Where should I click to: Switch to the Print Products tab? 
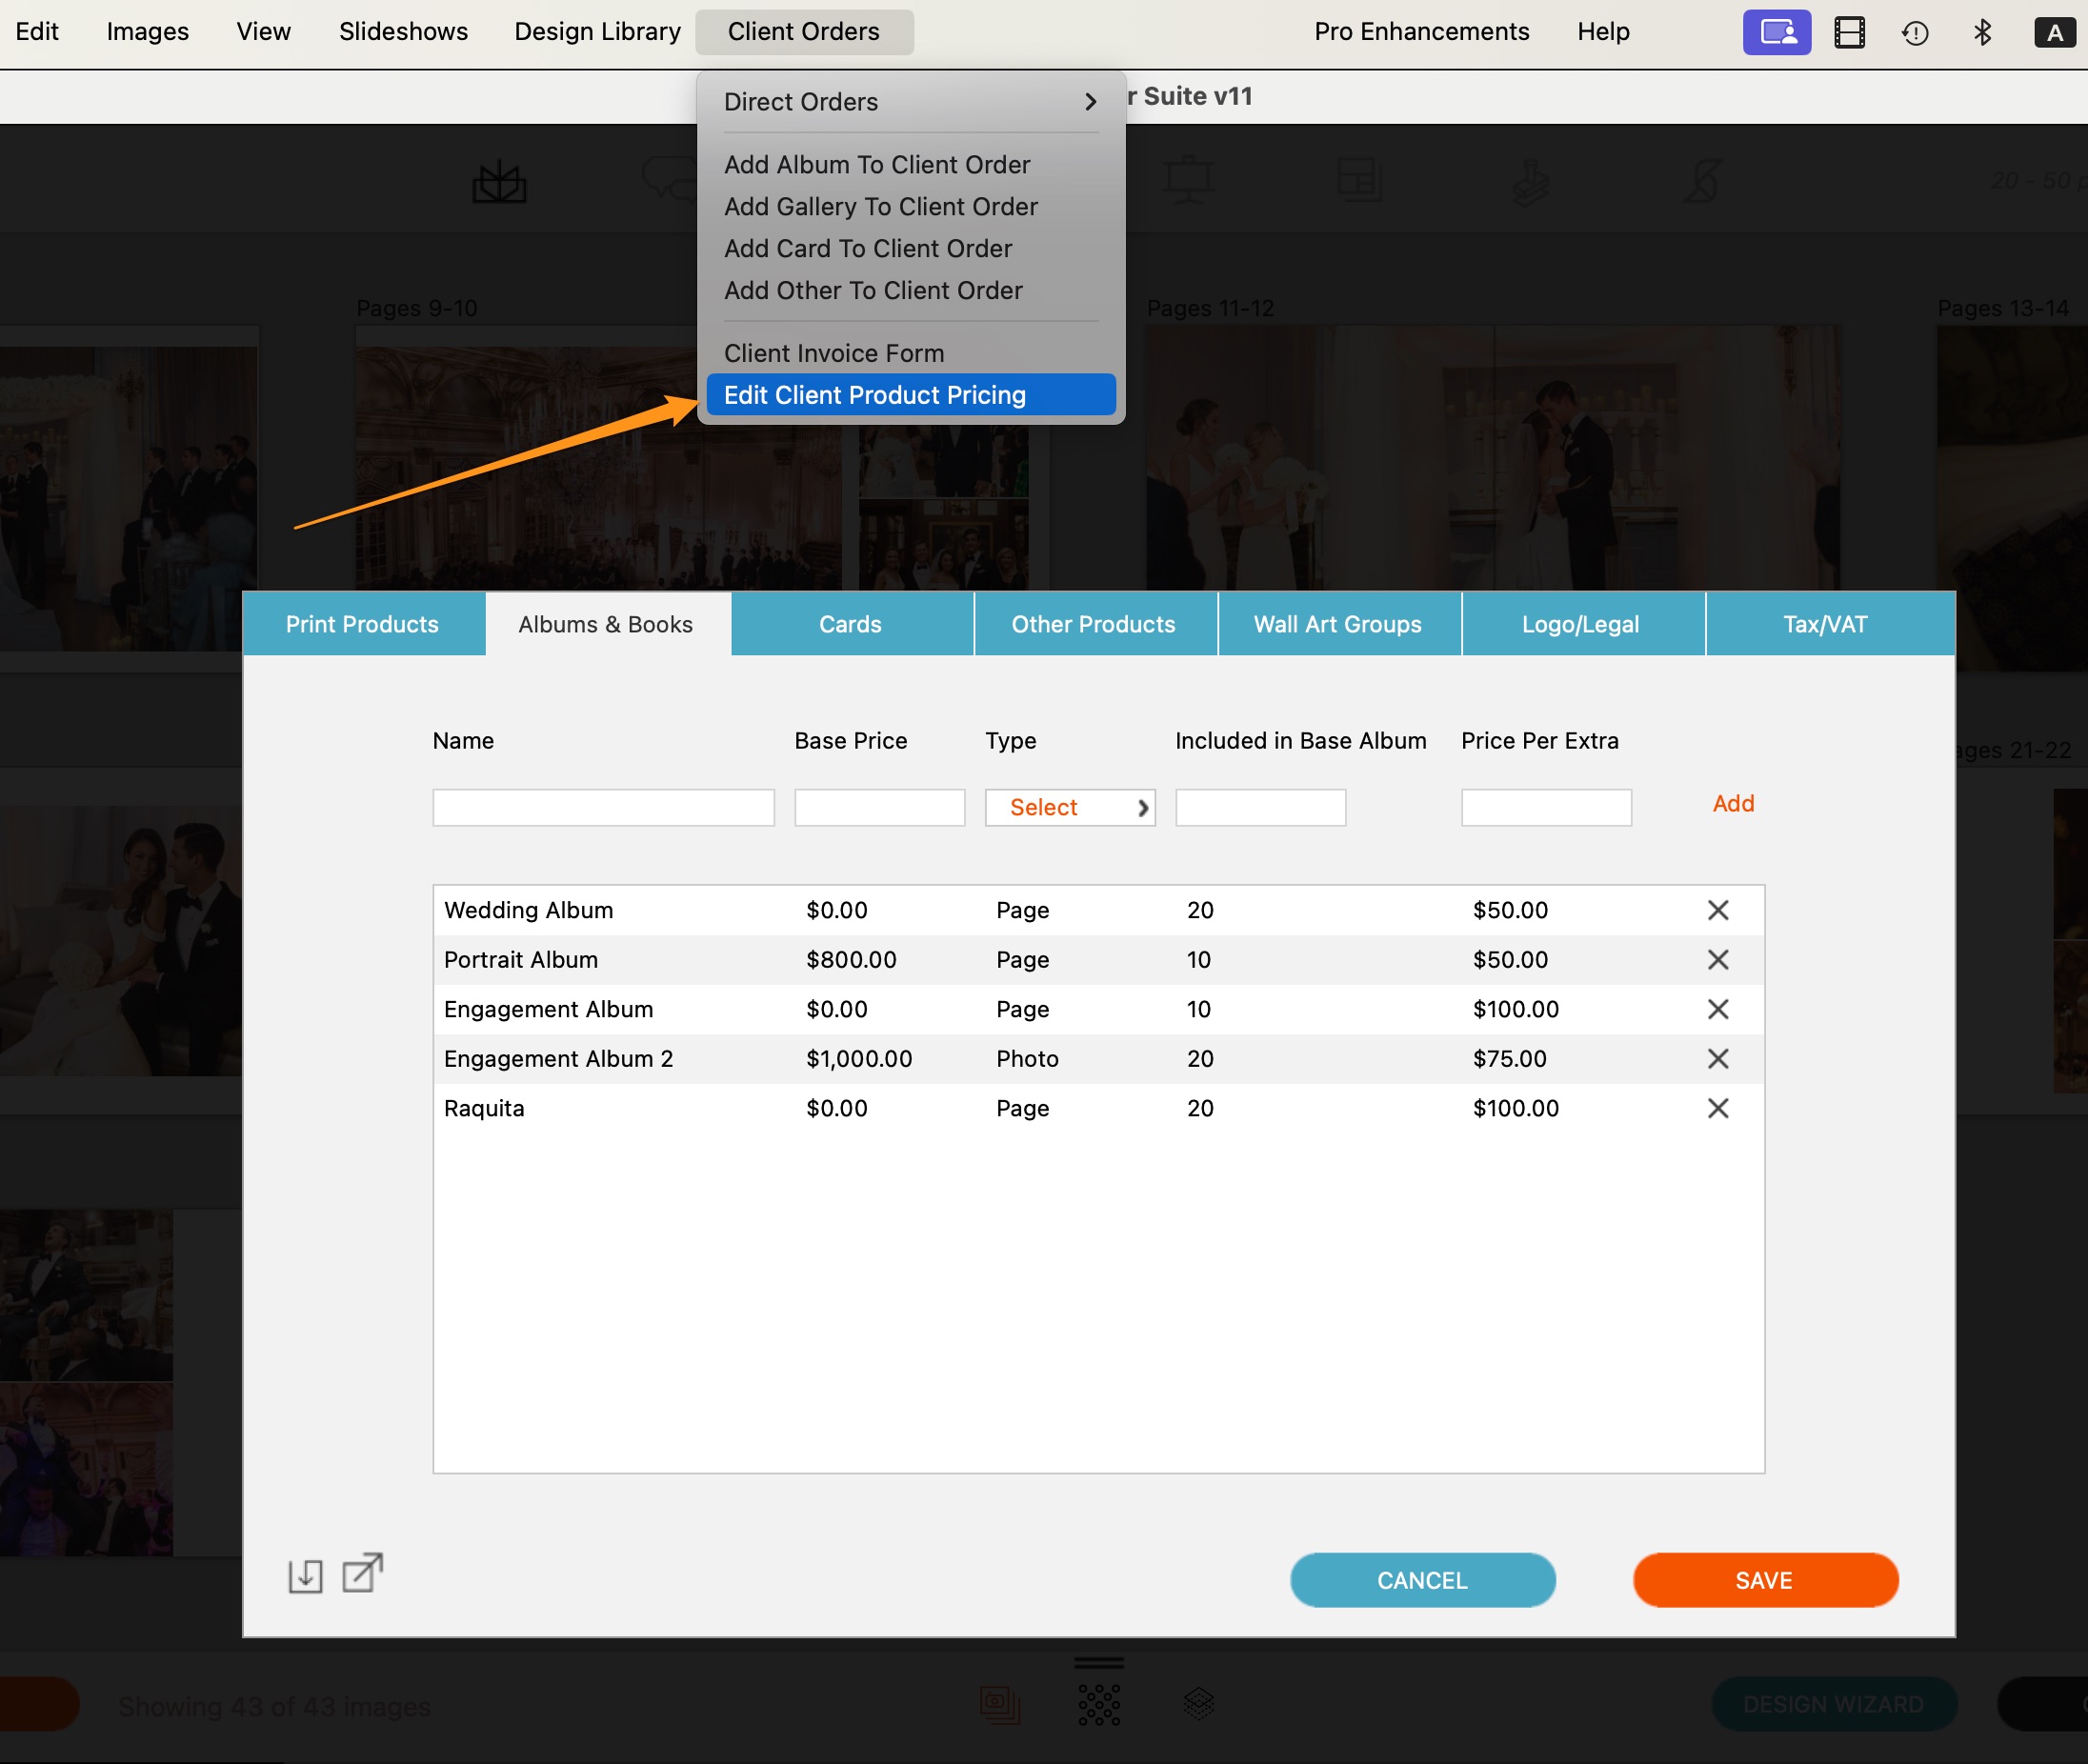(362, 624)
